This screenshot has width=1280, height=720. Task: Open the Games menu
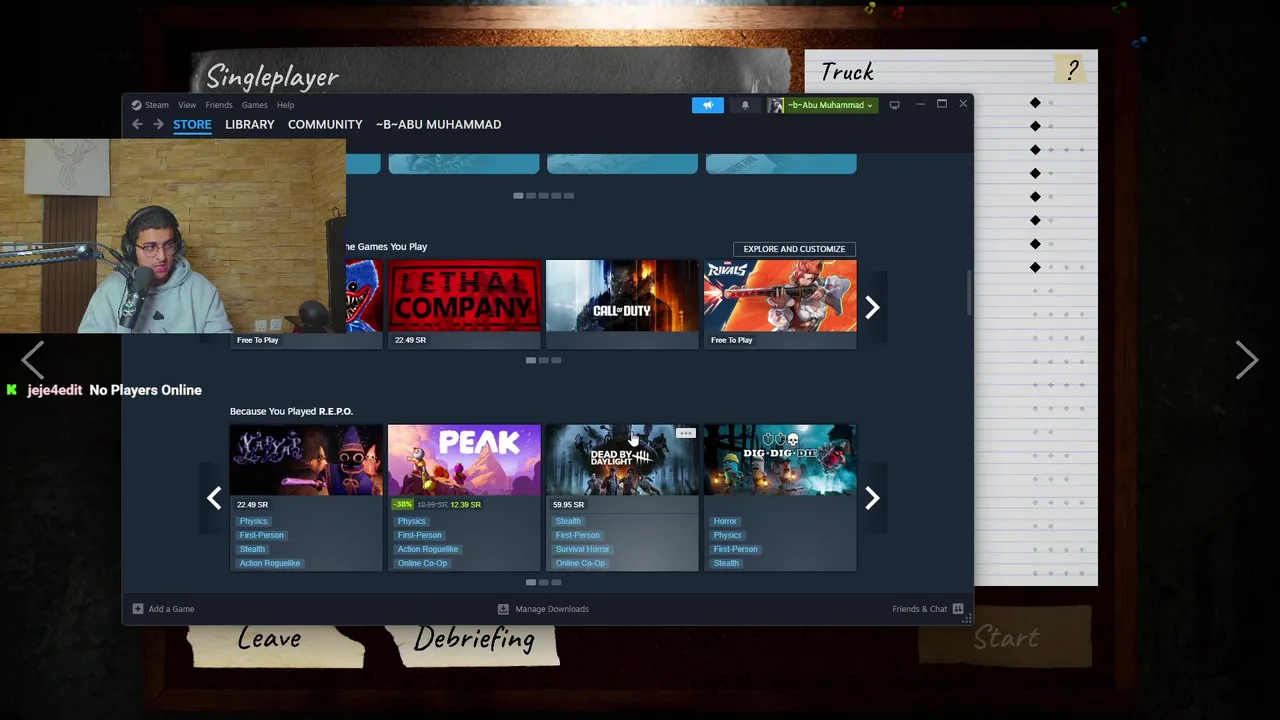click(x=254, y=105)
